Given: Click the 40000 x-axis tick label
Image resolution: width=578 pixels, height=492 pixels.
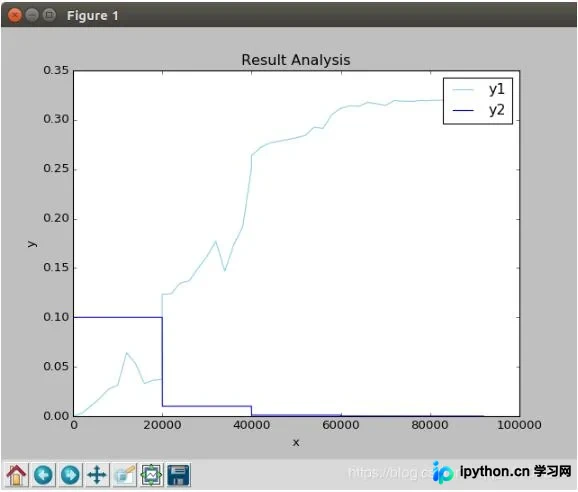Looking at the screenshot, I should click(251, 425).
